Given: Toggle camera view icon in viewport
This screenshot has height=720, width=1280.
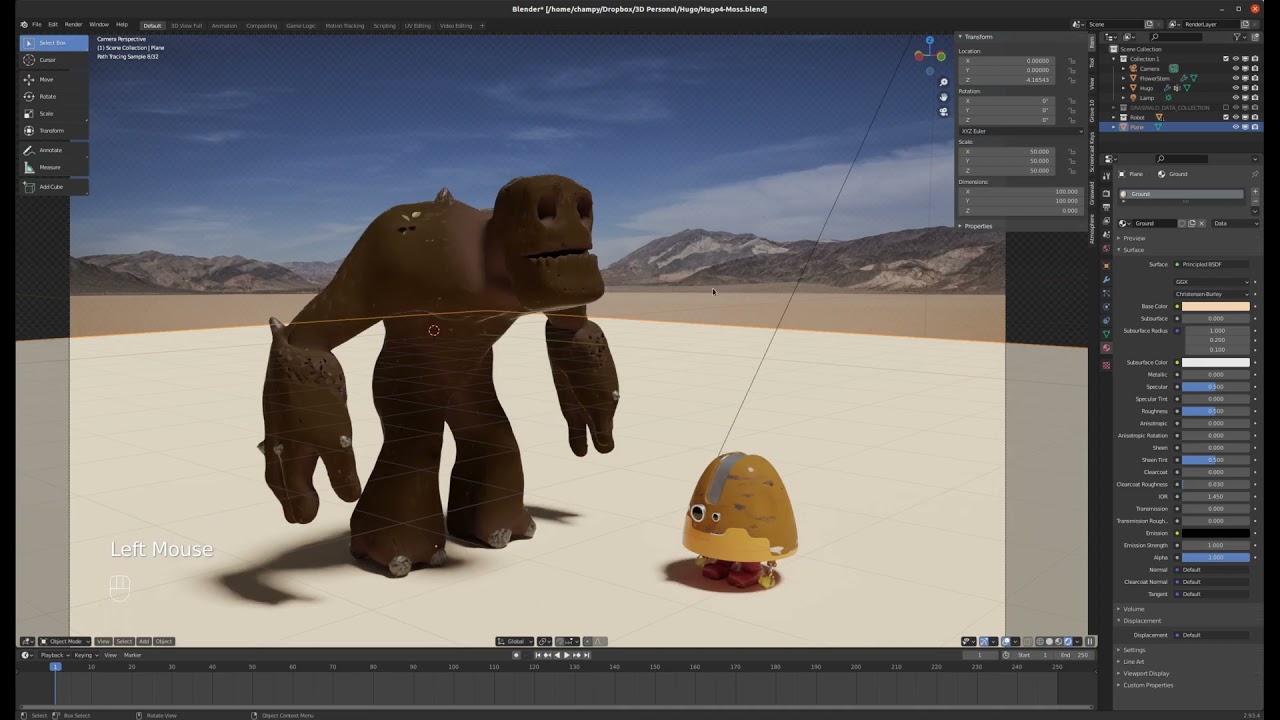Looking at the screenshot, I should [944, 112].
